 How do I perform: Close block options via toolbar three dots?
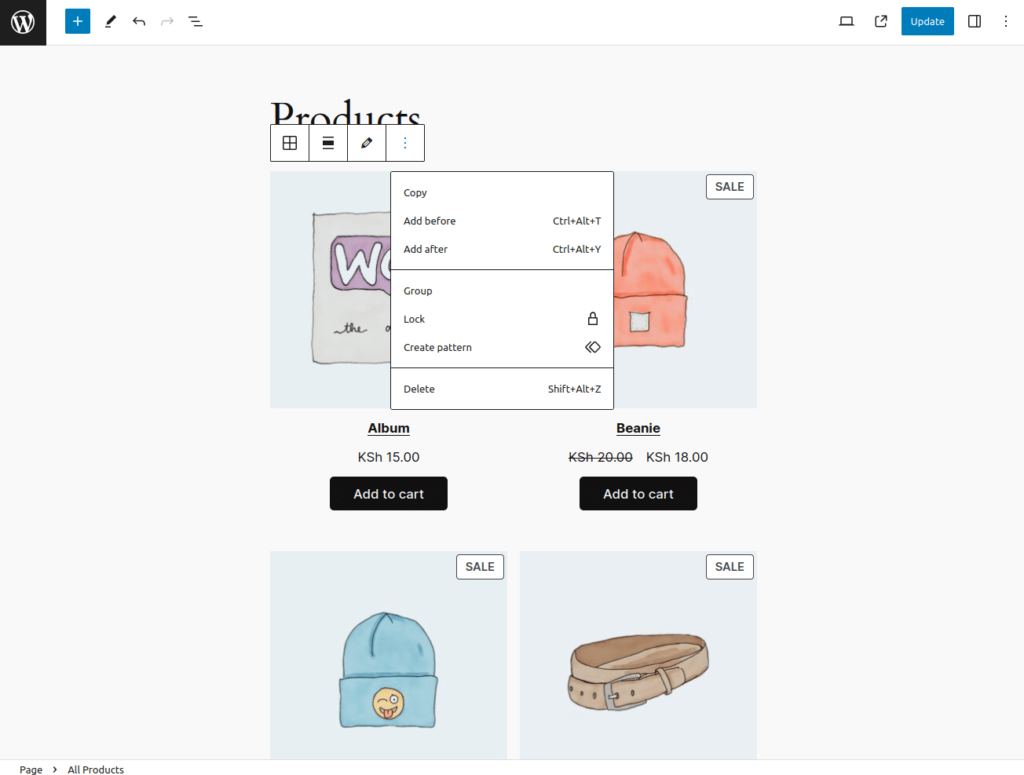pos(405,143)
